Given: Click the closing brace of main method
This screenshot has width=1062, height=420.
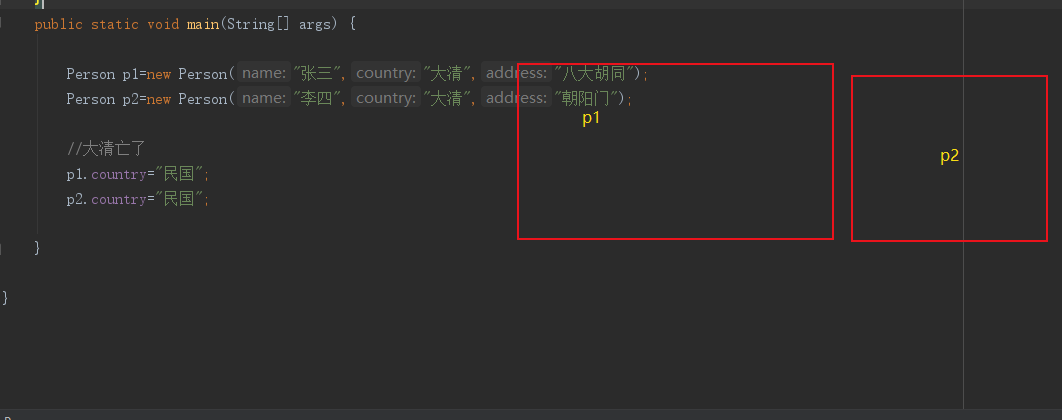Looking at the screenshot, I should [37, 248].
